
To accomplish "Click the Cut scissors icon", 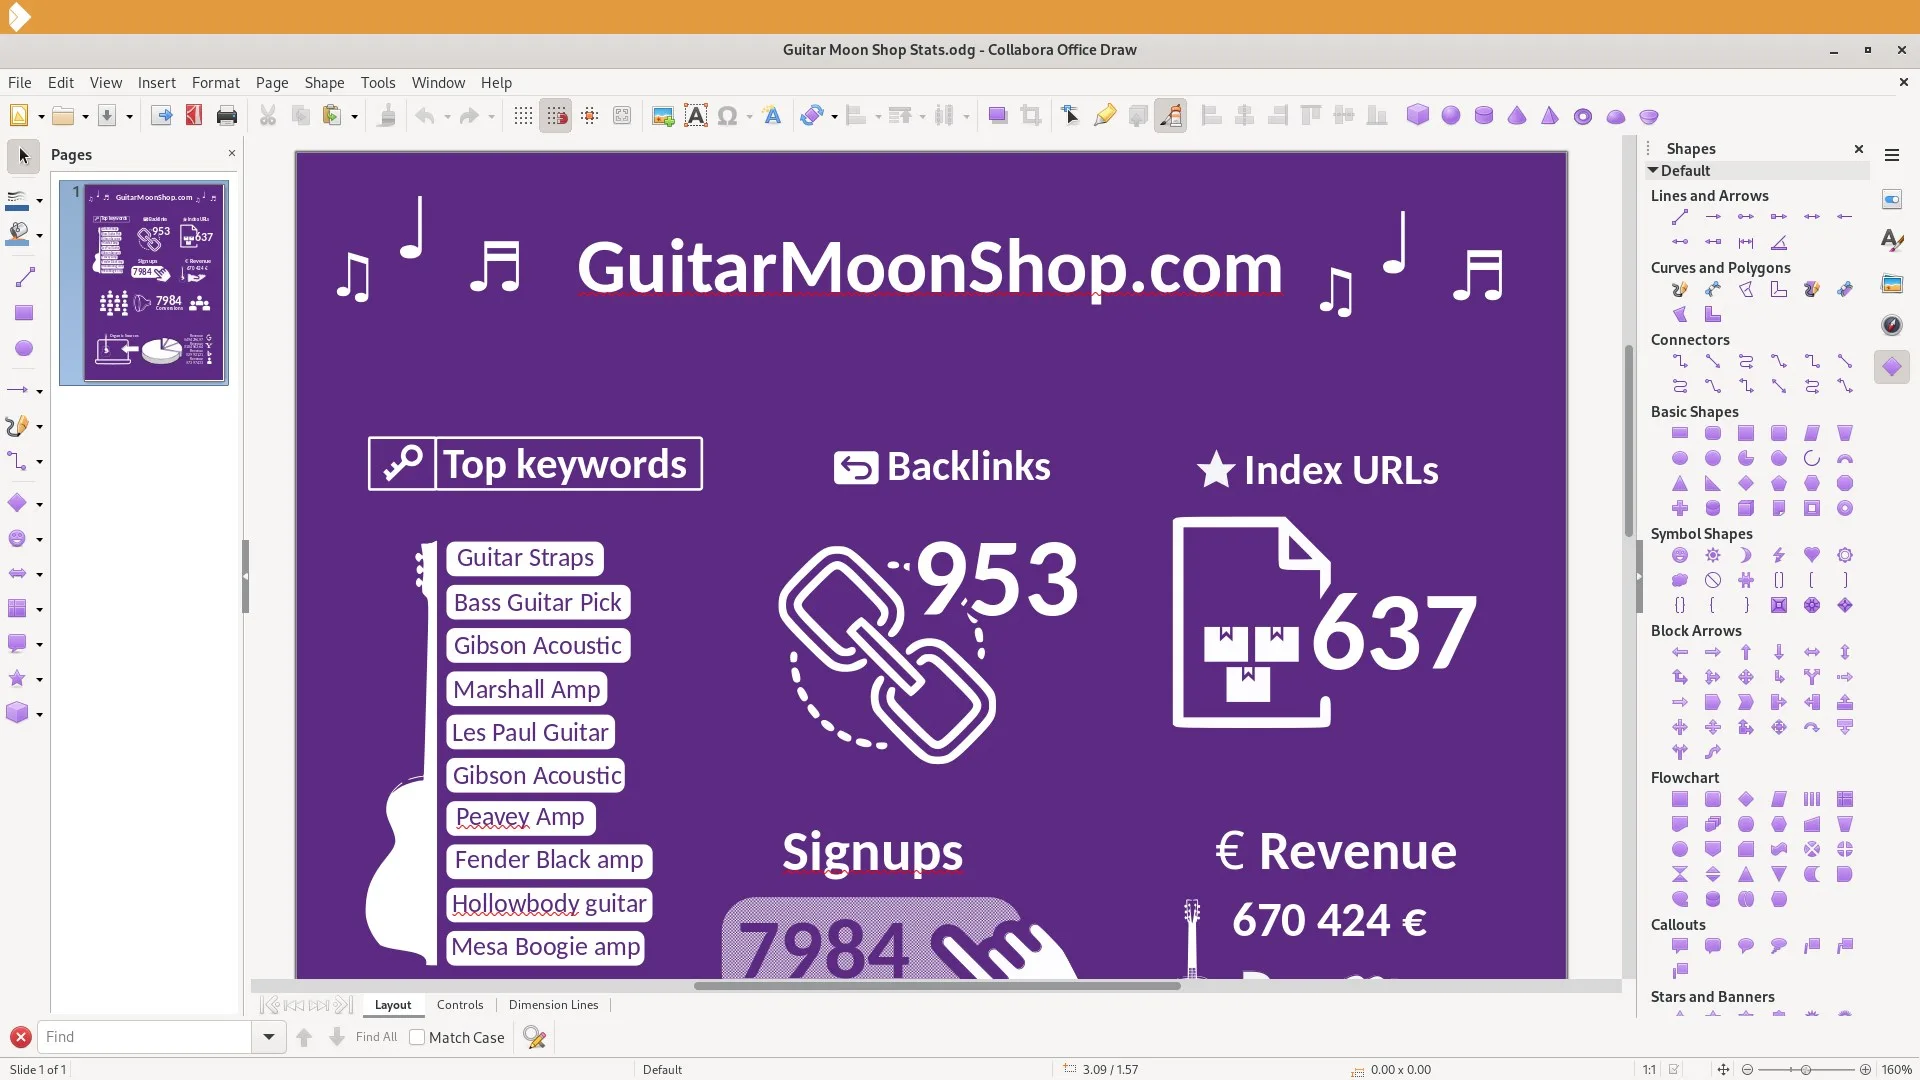I will (268, 116).
